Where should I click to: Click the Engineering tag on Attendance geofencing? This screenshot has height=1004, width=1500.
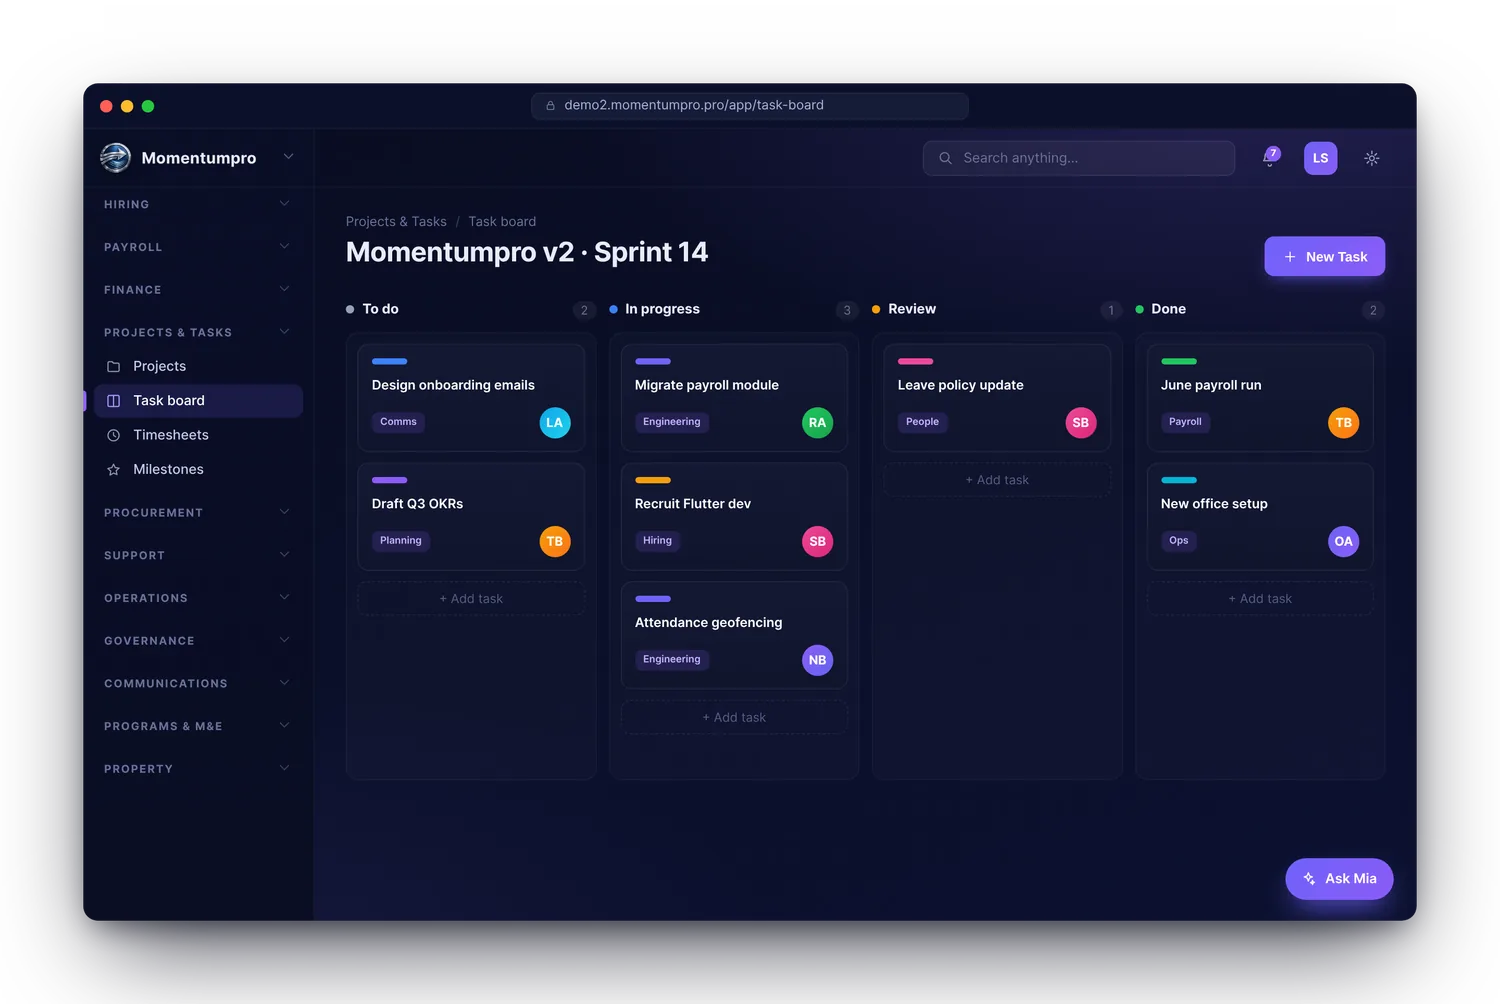click(672, 660)
